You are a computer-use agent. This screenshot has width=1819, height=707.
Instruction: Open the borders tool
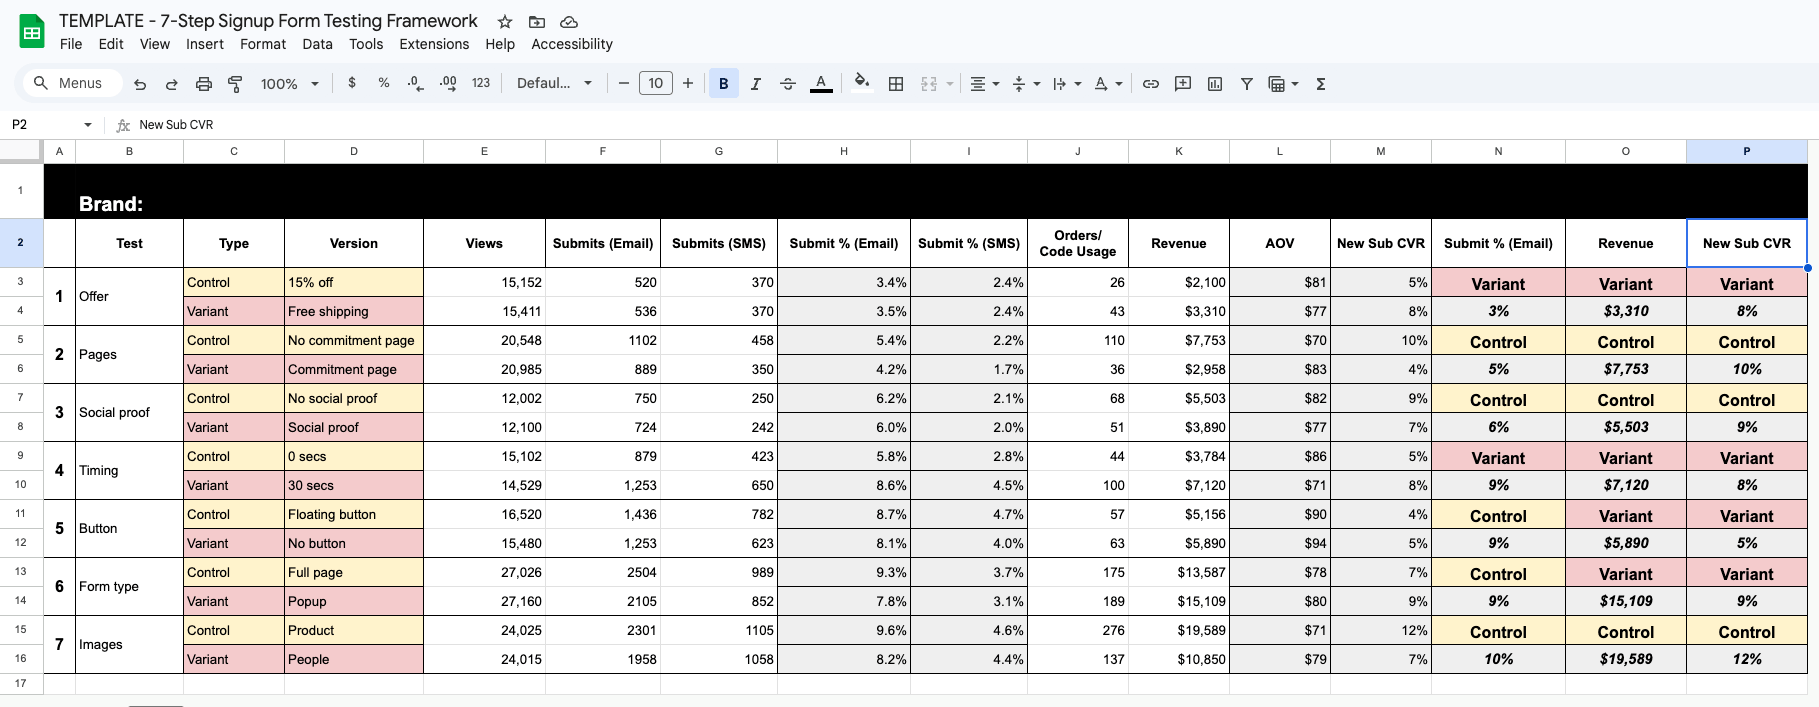(x=896, y=84)
